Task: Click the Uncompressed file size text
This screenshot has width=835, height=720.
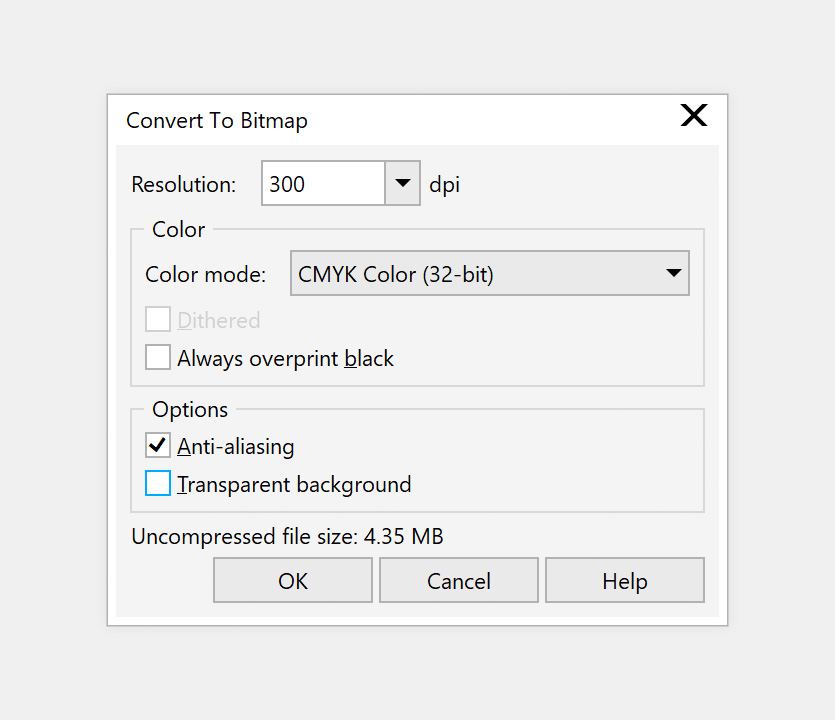Action: pyautogui.click(x=288, y=536)
